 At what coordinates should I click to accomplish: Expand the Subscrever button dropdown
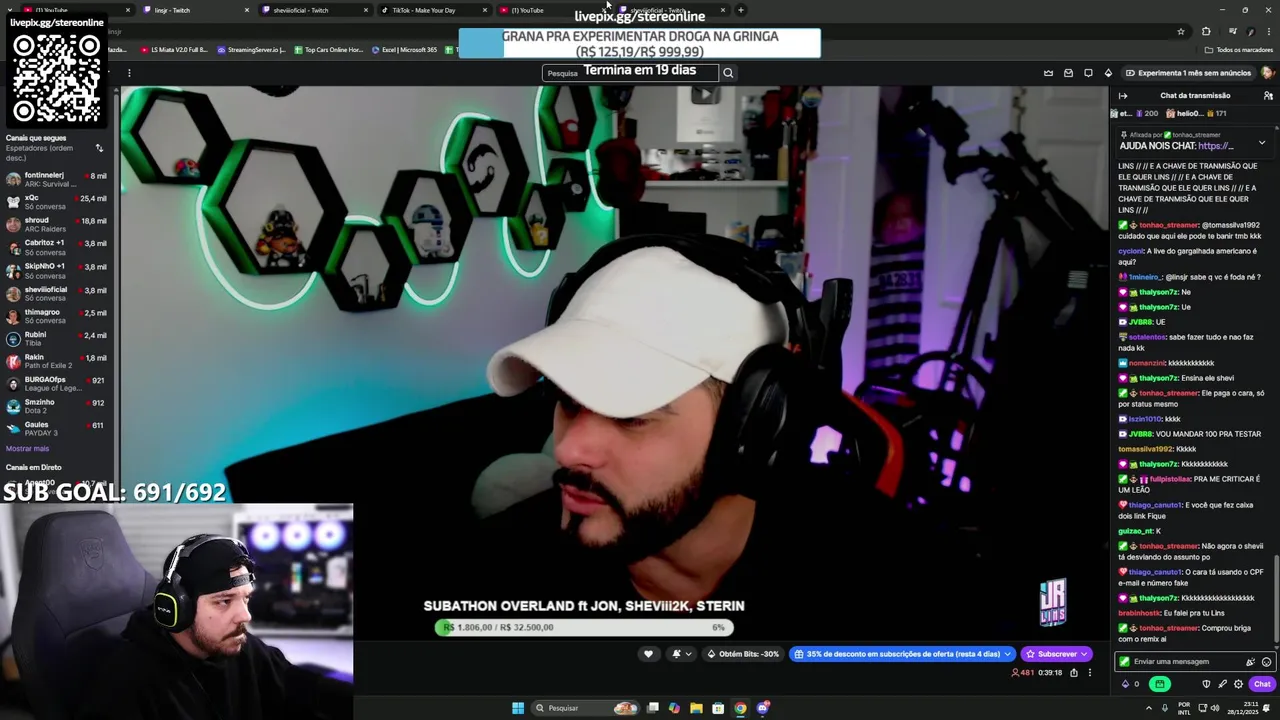pos(1085,654)
